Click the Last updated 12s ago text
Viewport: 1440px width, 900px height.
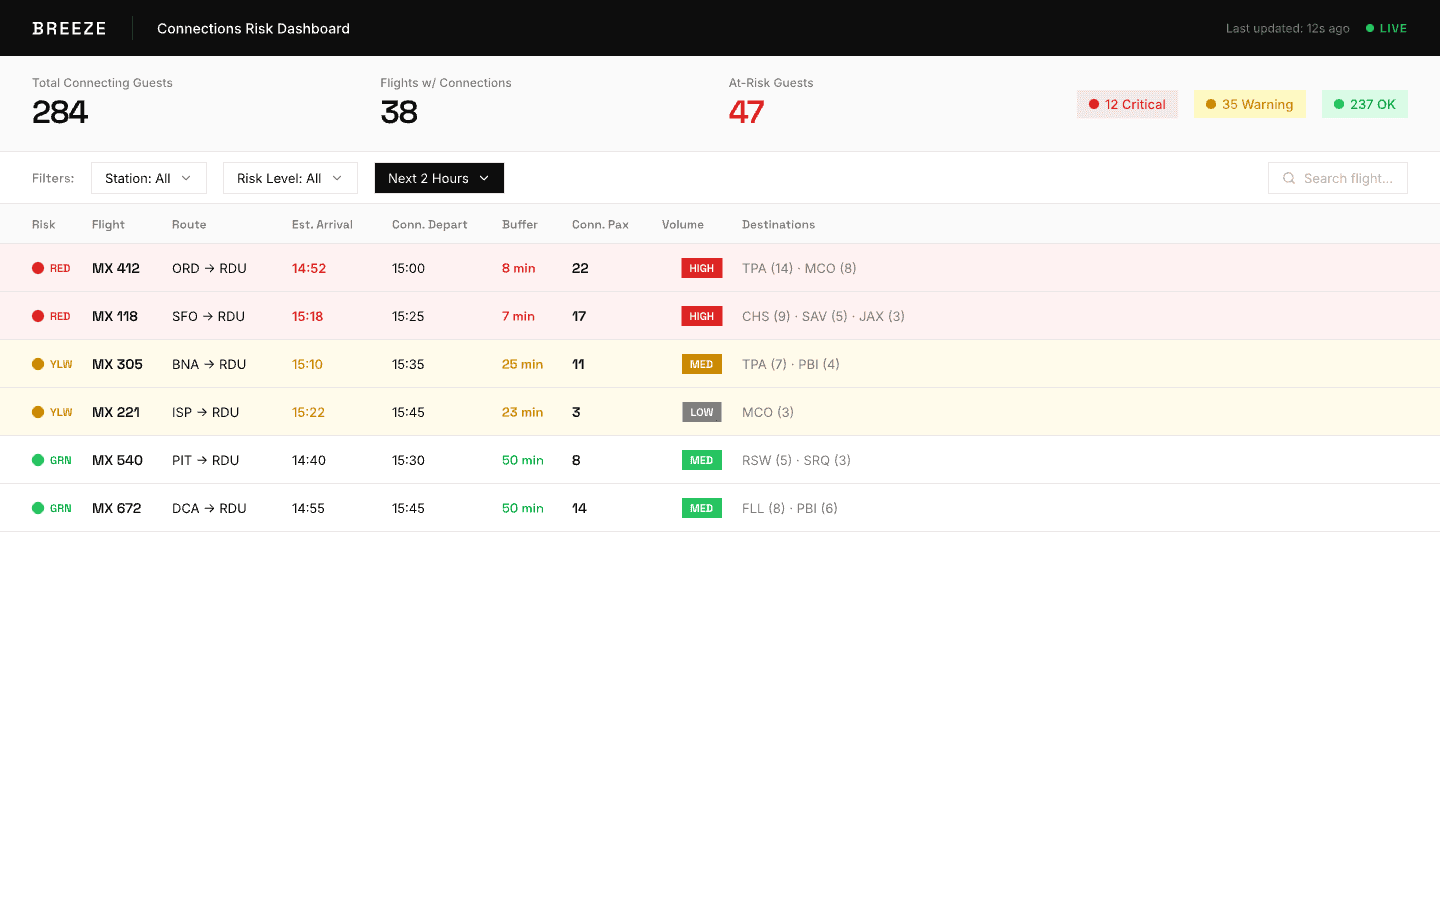(1288, 28)
